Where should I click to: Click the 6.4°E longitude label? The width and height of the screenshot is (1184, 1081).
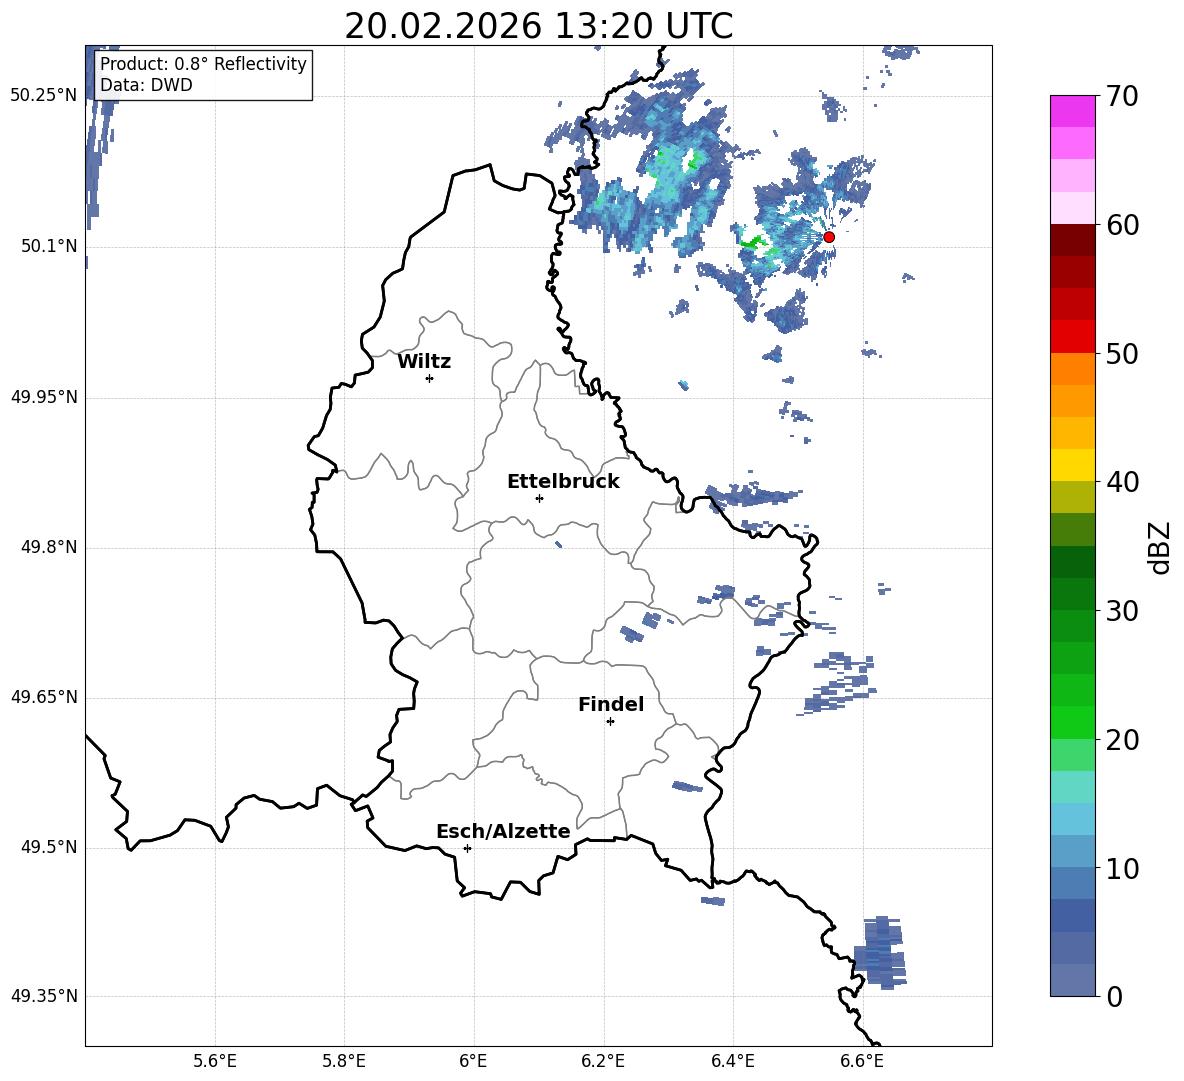coord(732,1061)
